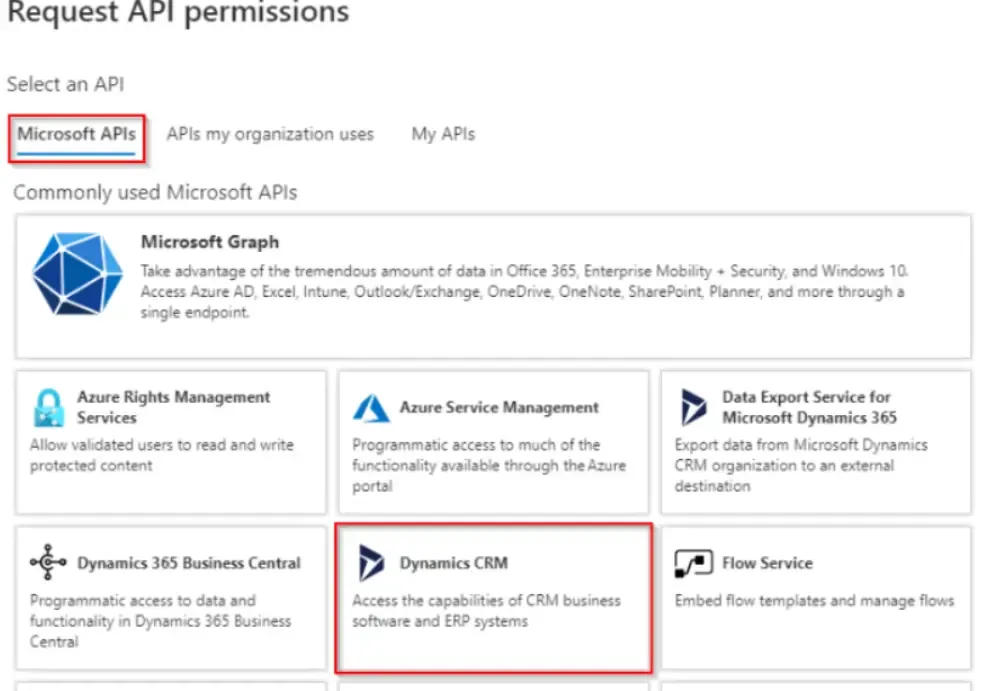Select Dynamics 365 Business Central title
1004x691 pixels.
(x=189, y=563)
